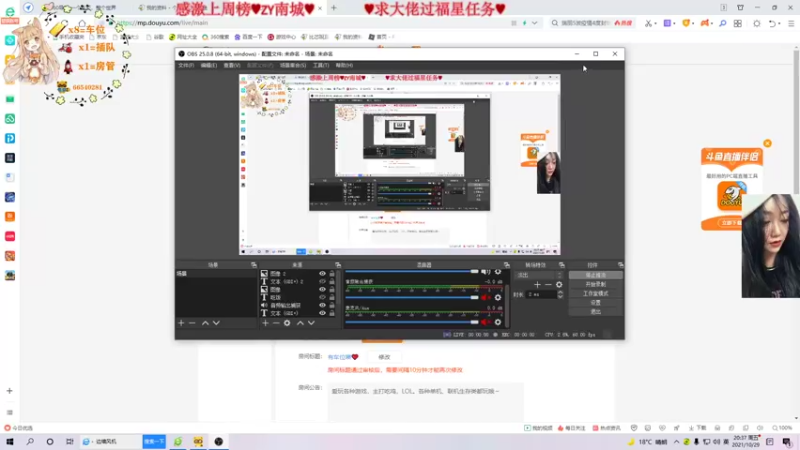Screen dimensions: 800x450
Task: Toggle the lock on the 音频输出捕获 source
Action: 332,305
